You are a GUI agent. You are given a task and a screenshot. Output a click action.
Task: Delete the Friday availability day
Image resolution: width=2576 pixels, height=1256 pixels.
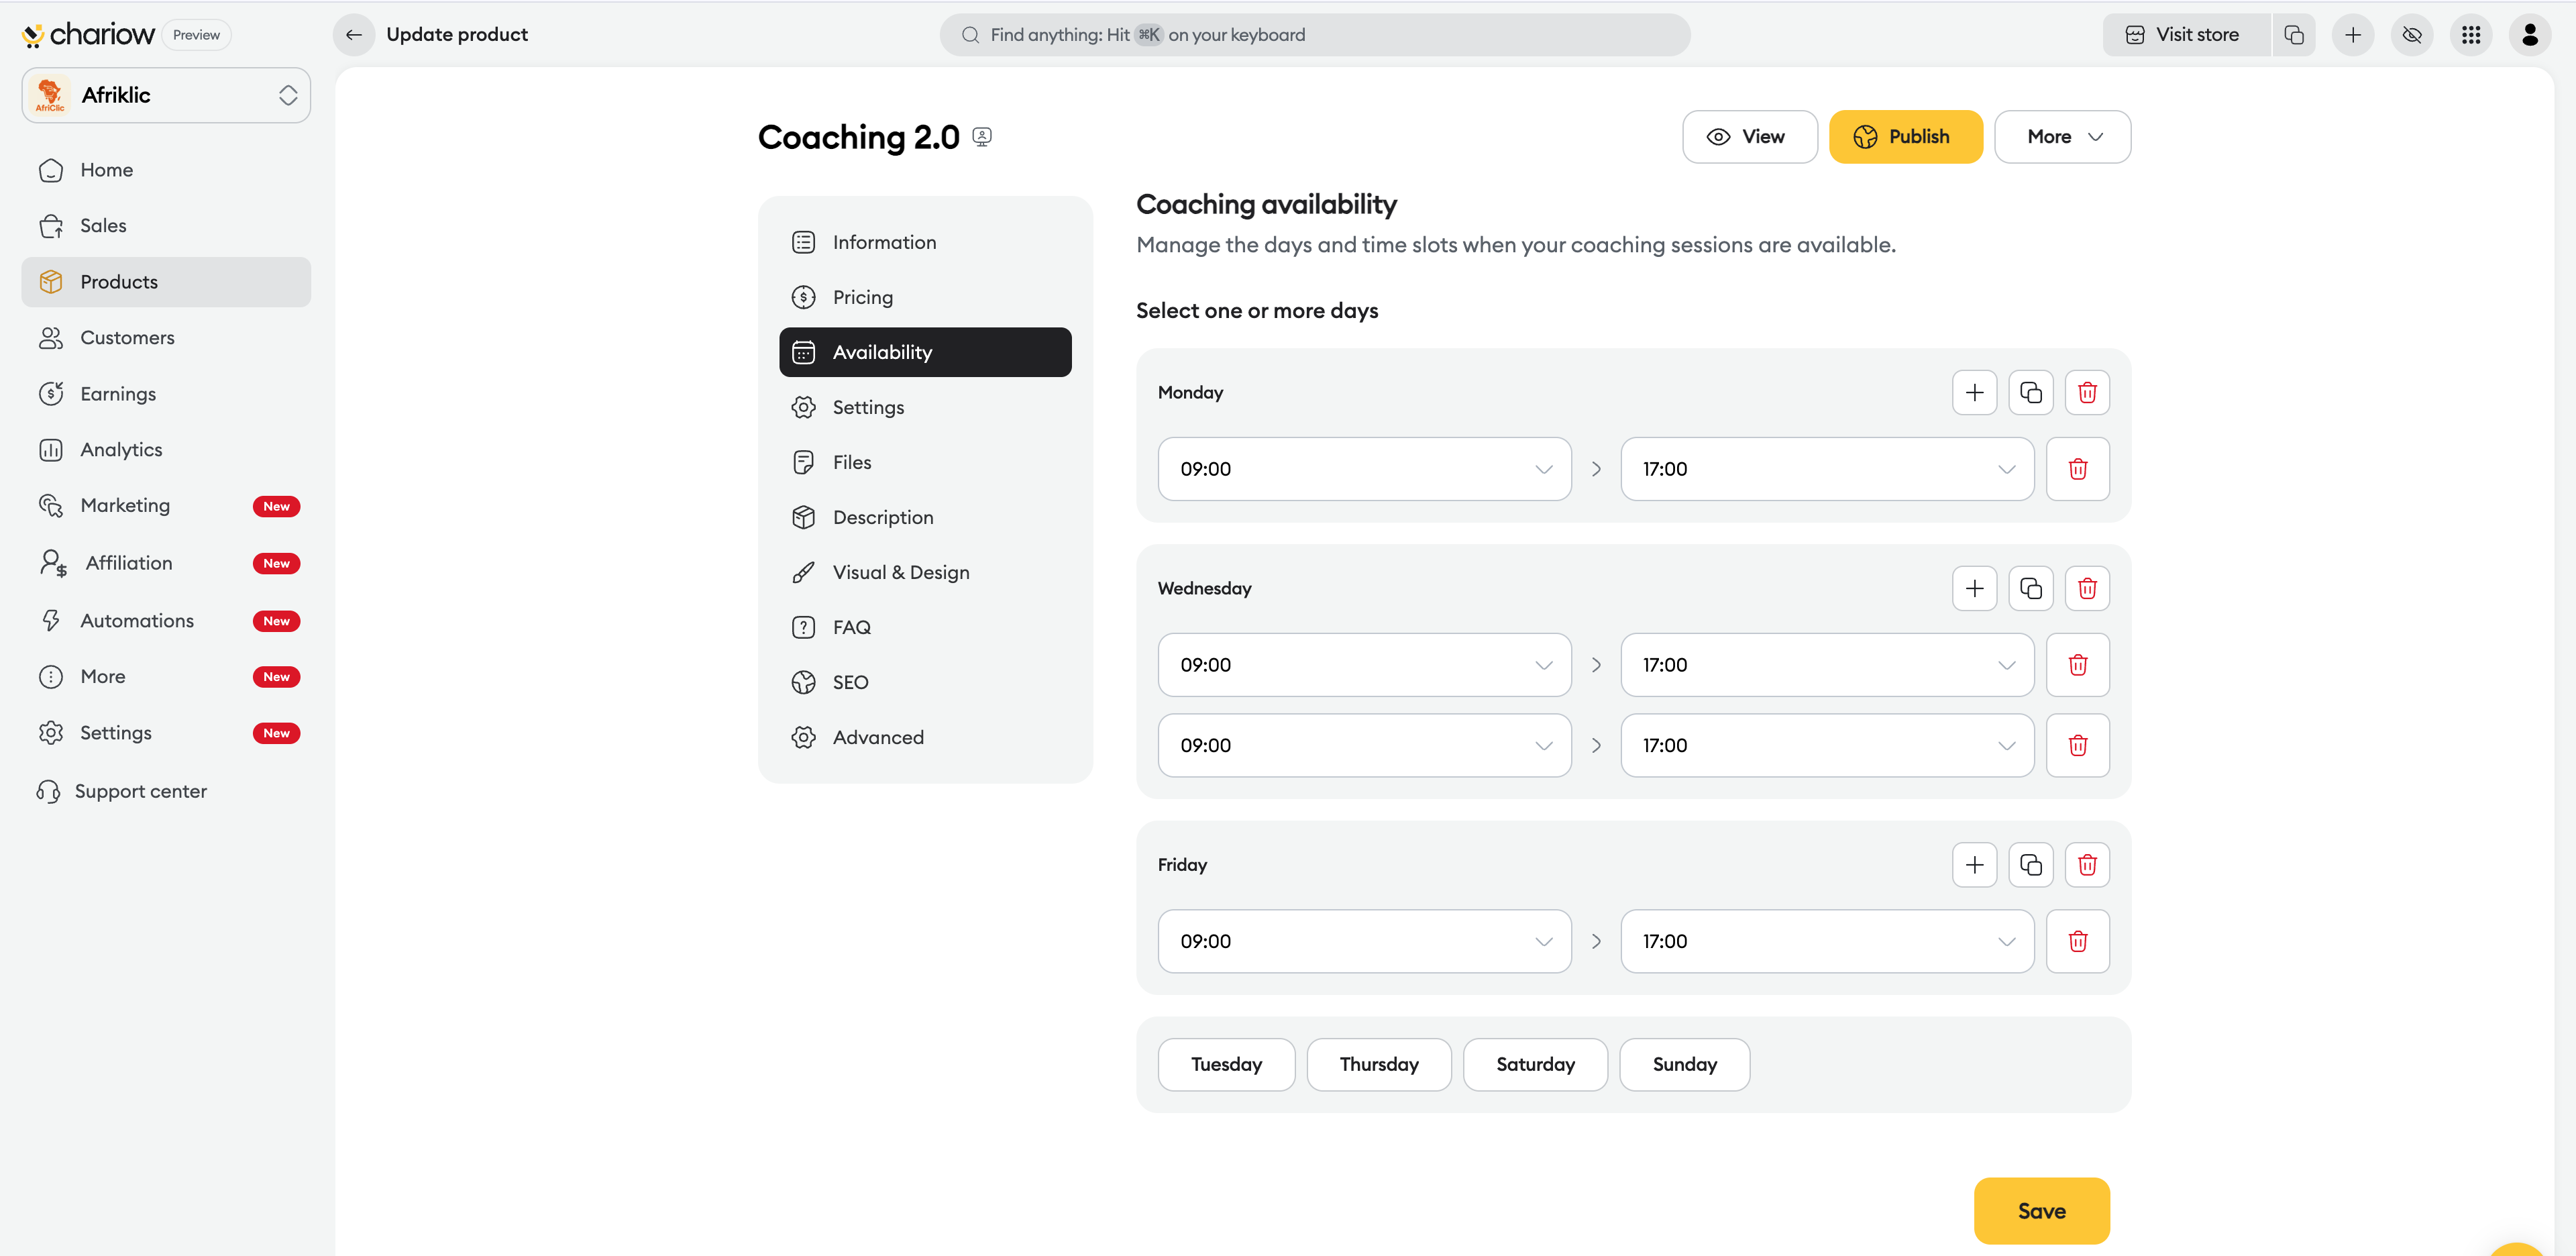2086,864
